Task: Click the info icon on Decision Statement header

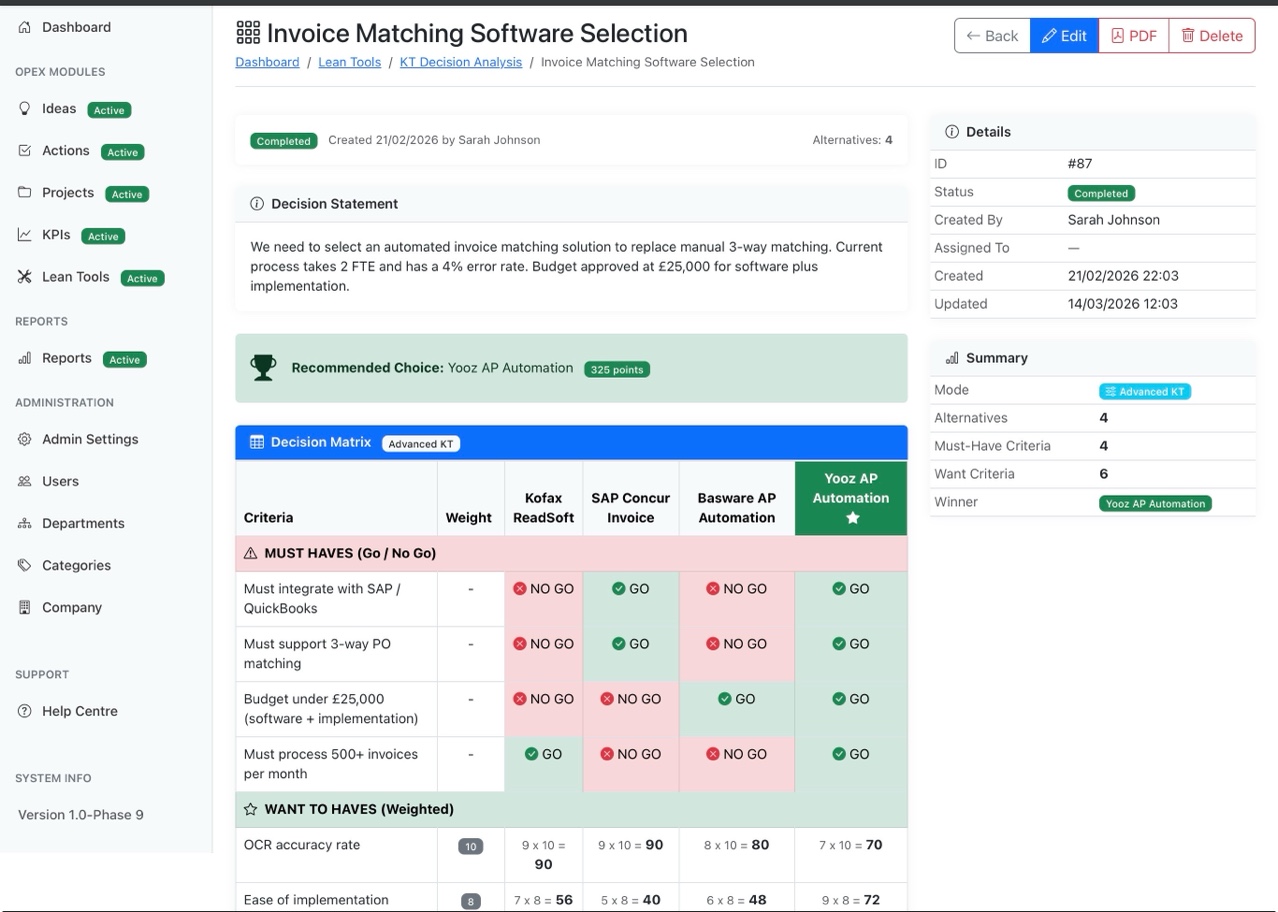Action: pyautogui.click(x=257, y=203)
